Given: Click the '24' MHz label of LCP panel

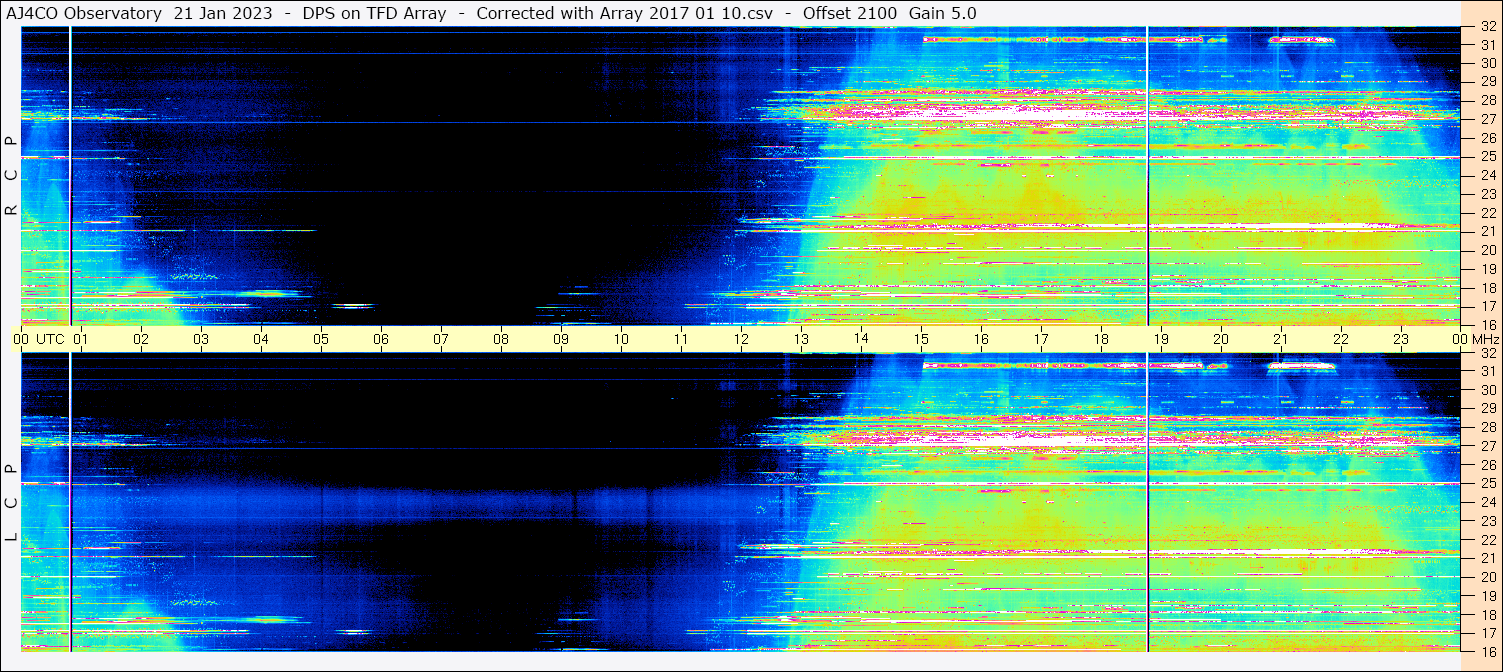Looking at the screenshot, I should tap(1488, 502).
